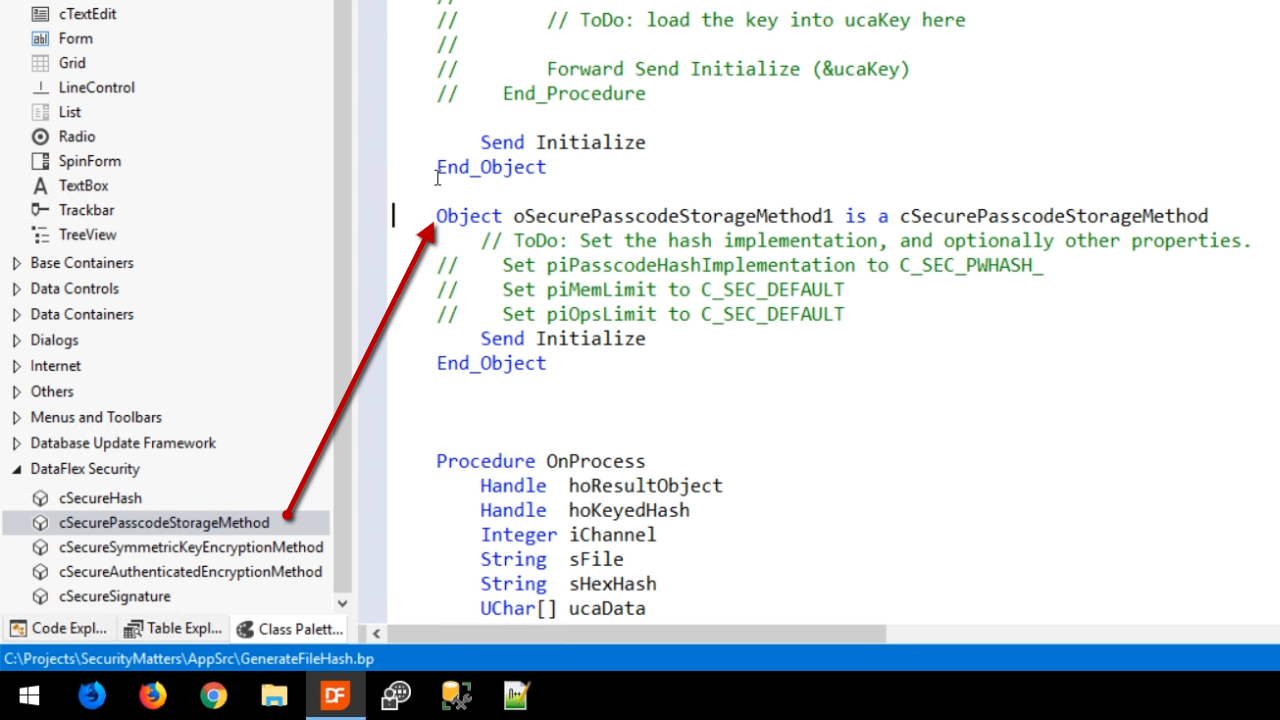Select the Trackbar control icon
Viewport: 1280px width, 720px height.
click(x=40, y=210)
